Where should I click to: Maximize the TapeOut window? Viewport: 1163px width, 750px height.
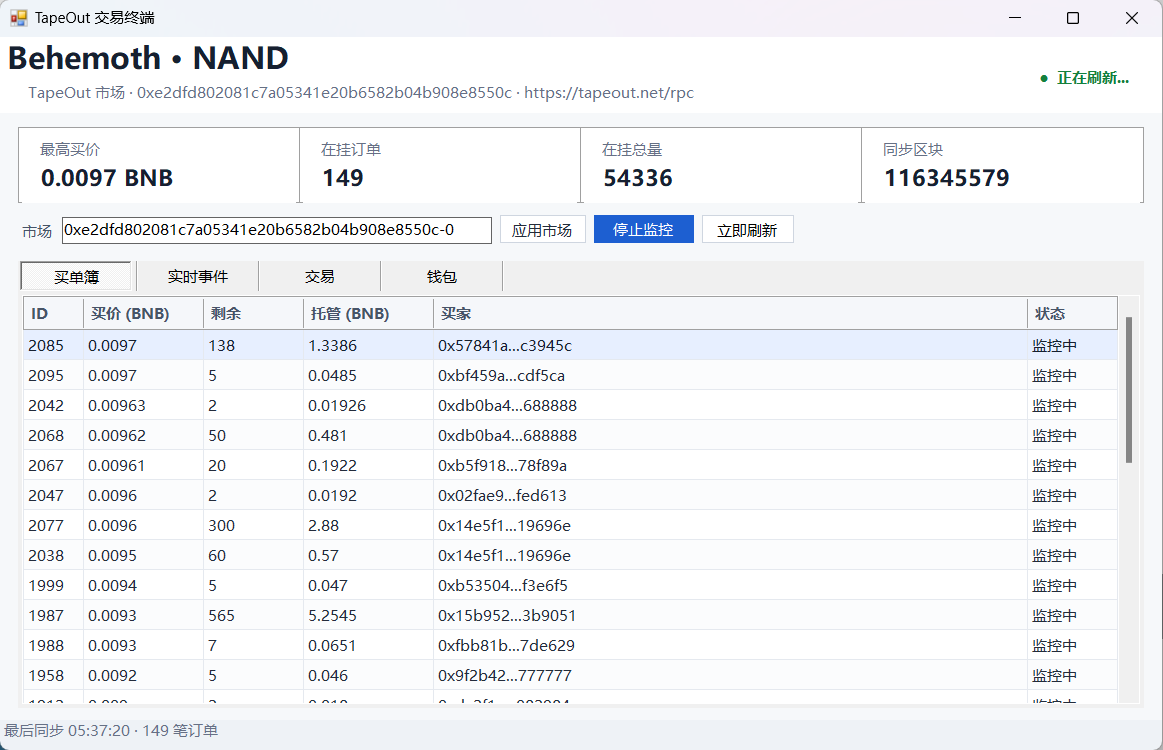tap(1073, 18)
